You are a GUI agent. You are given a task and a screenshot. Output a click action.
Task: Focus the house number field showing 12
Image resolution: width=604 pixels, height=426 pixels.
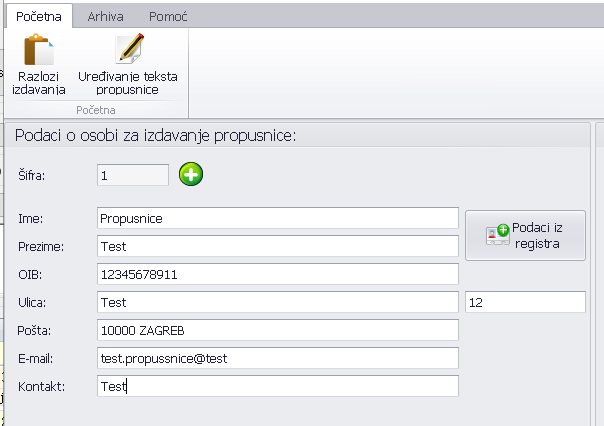[x=525, y=302]
